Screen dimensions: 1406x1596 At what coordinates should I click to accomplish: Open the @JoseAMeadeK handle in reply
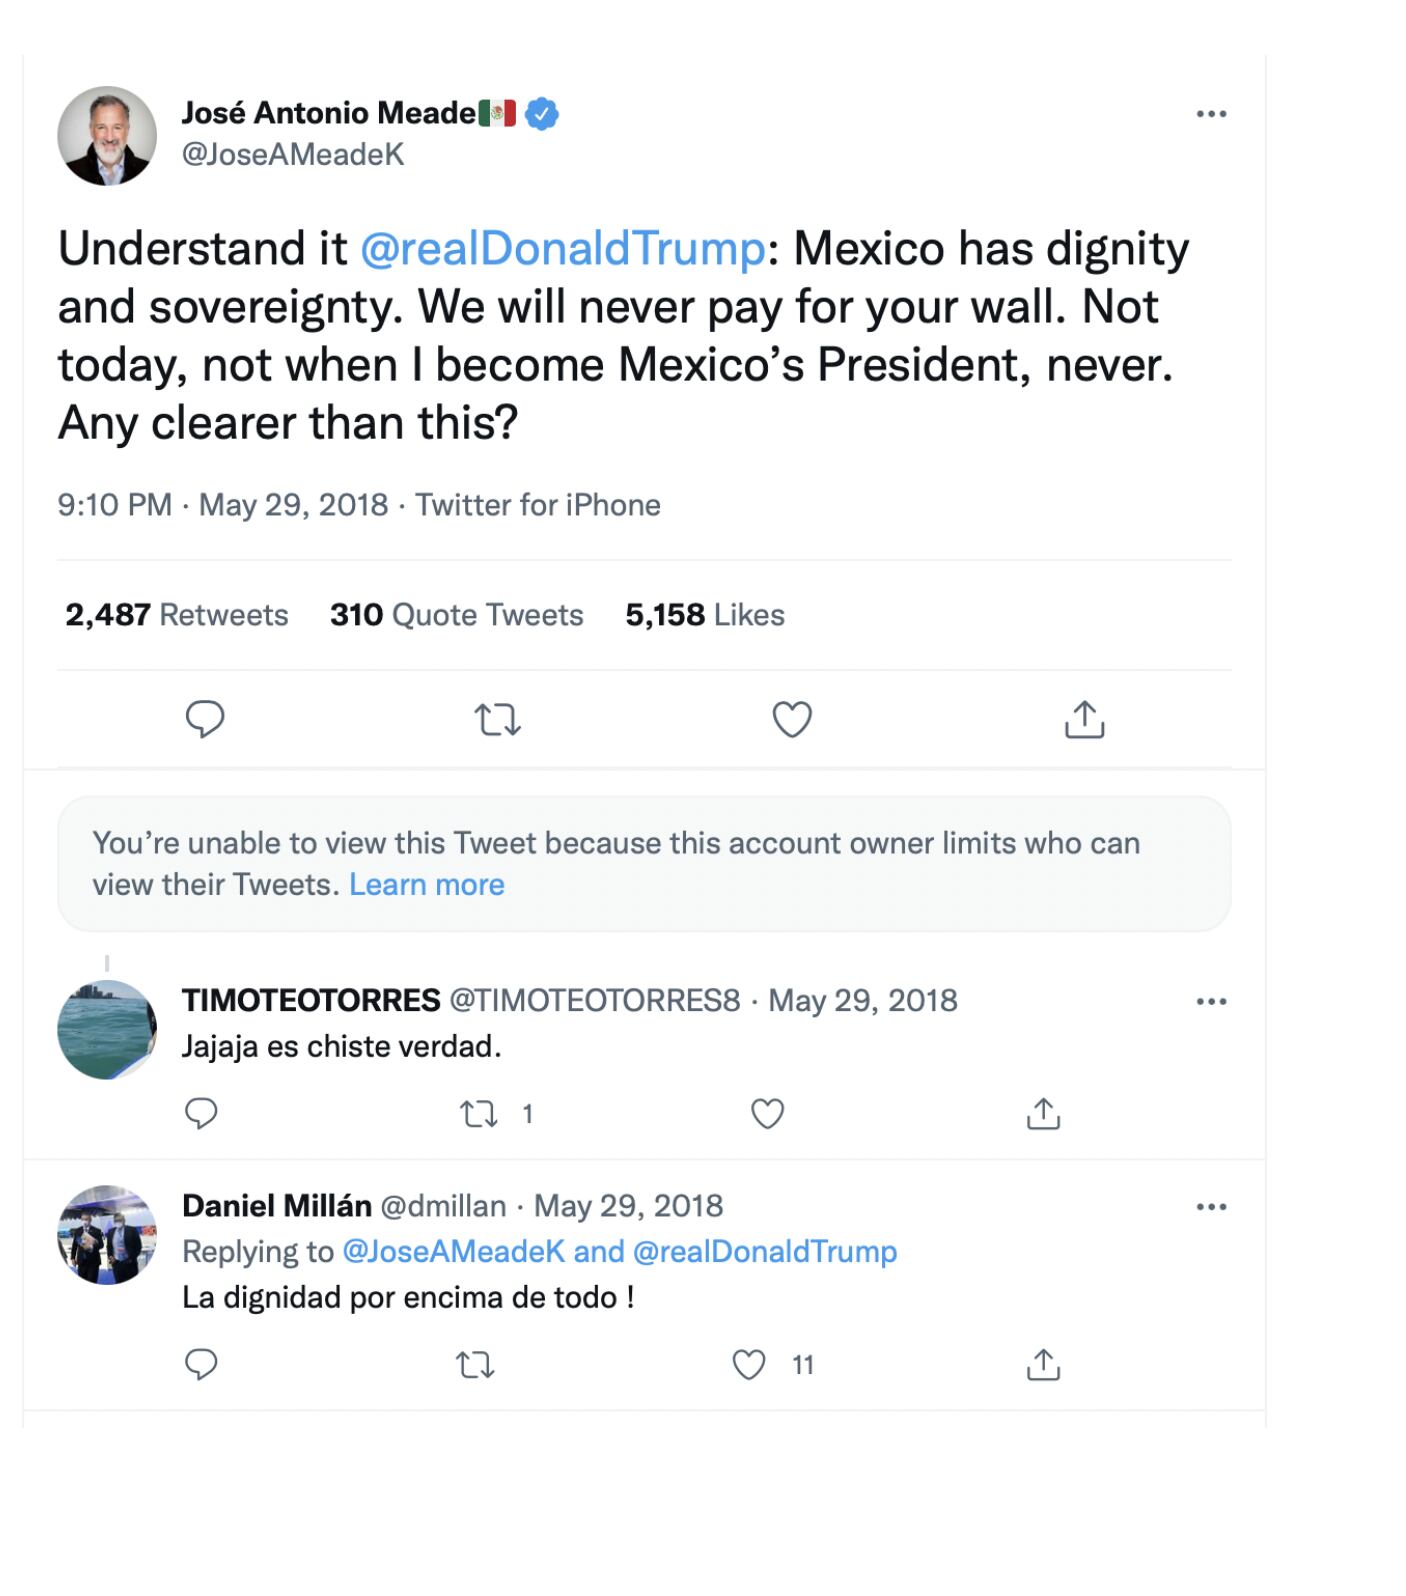click(x=453, y=1252)
